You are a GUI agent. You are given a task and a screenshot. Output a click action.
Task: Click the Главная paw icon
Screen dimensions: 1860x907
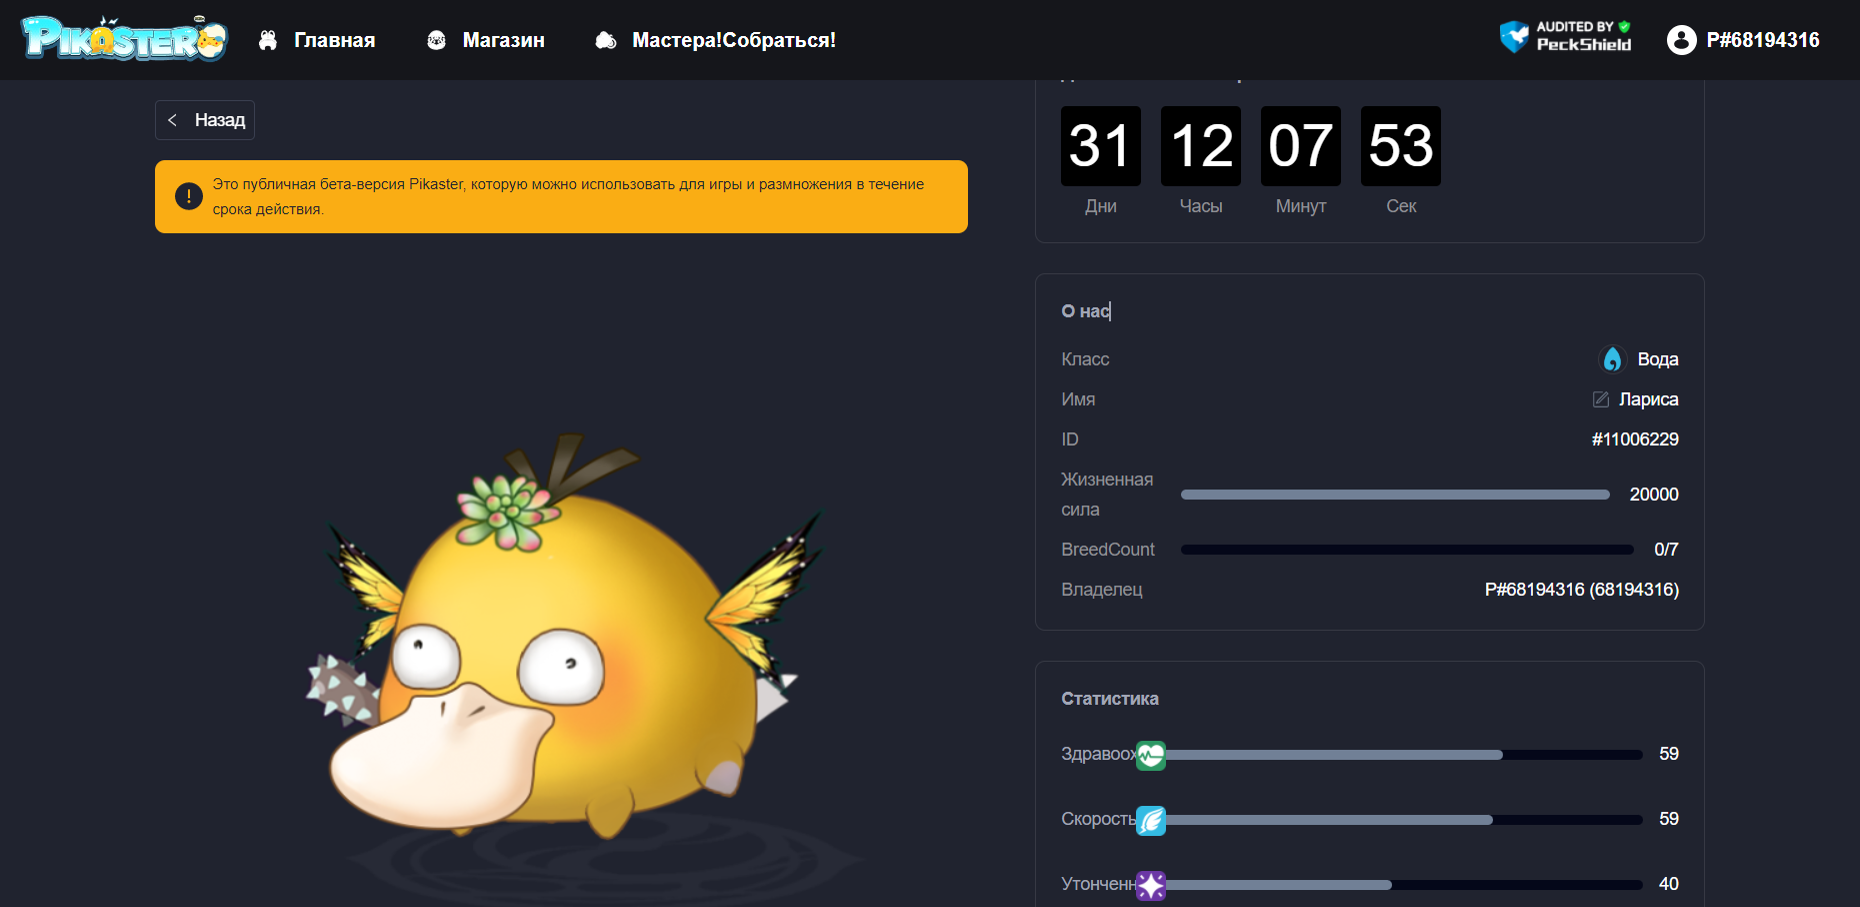click(x=268, y=40)
